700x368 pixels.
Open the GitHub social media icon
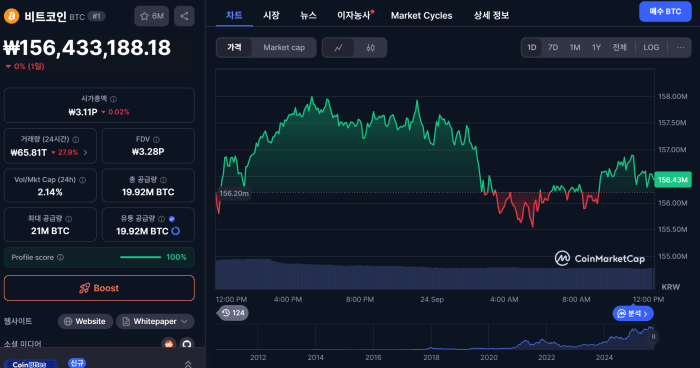pyautogui.click(x=187, y=344)
